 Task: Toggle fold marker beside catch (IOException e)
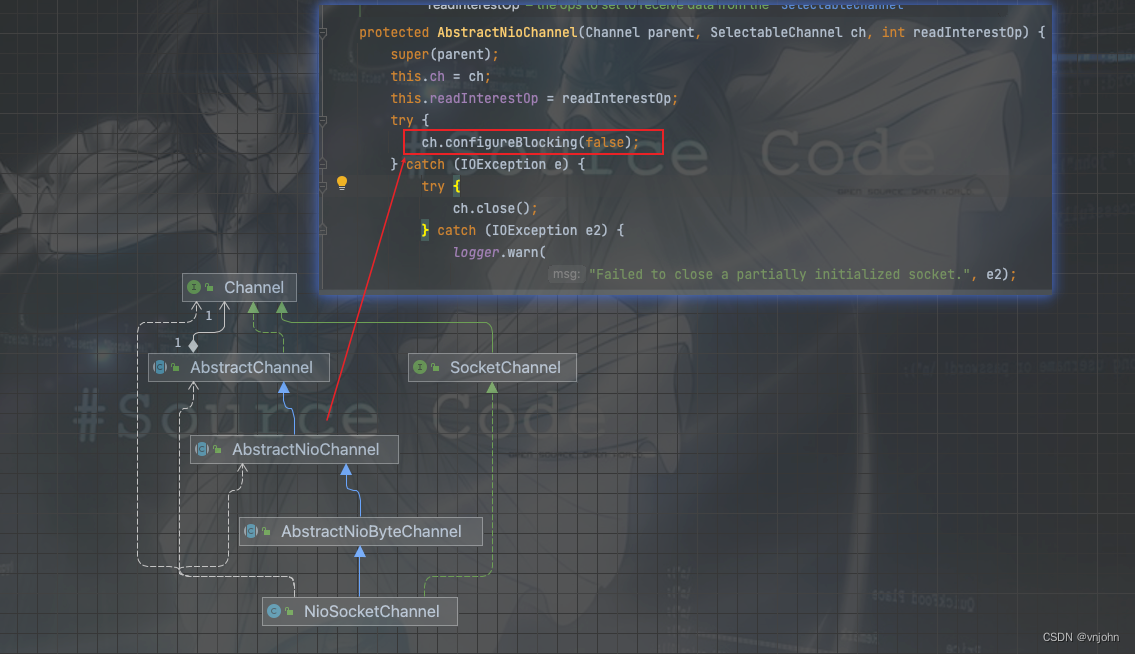[x=323, y=164]
